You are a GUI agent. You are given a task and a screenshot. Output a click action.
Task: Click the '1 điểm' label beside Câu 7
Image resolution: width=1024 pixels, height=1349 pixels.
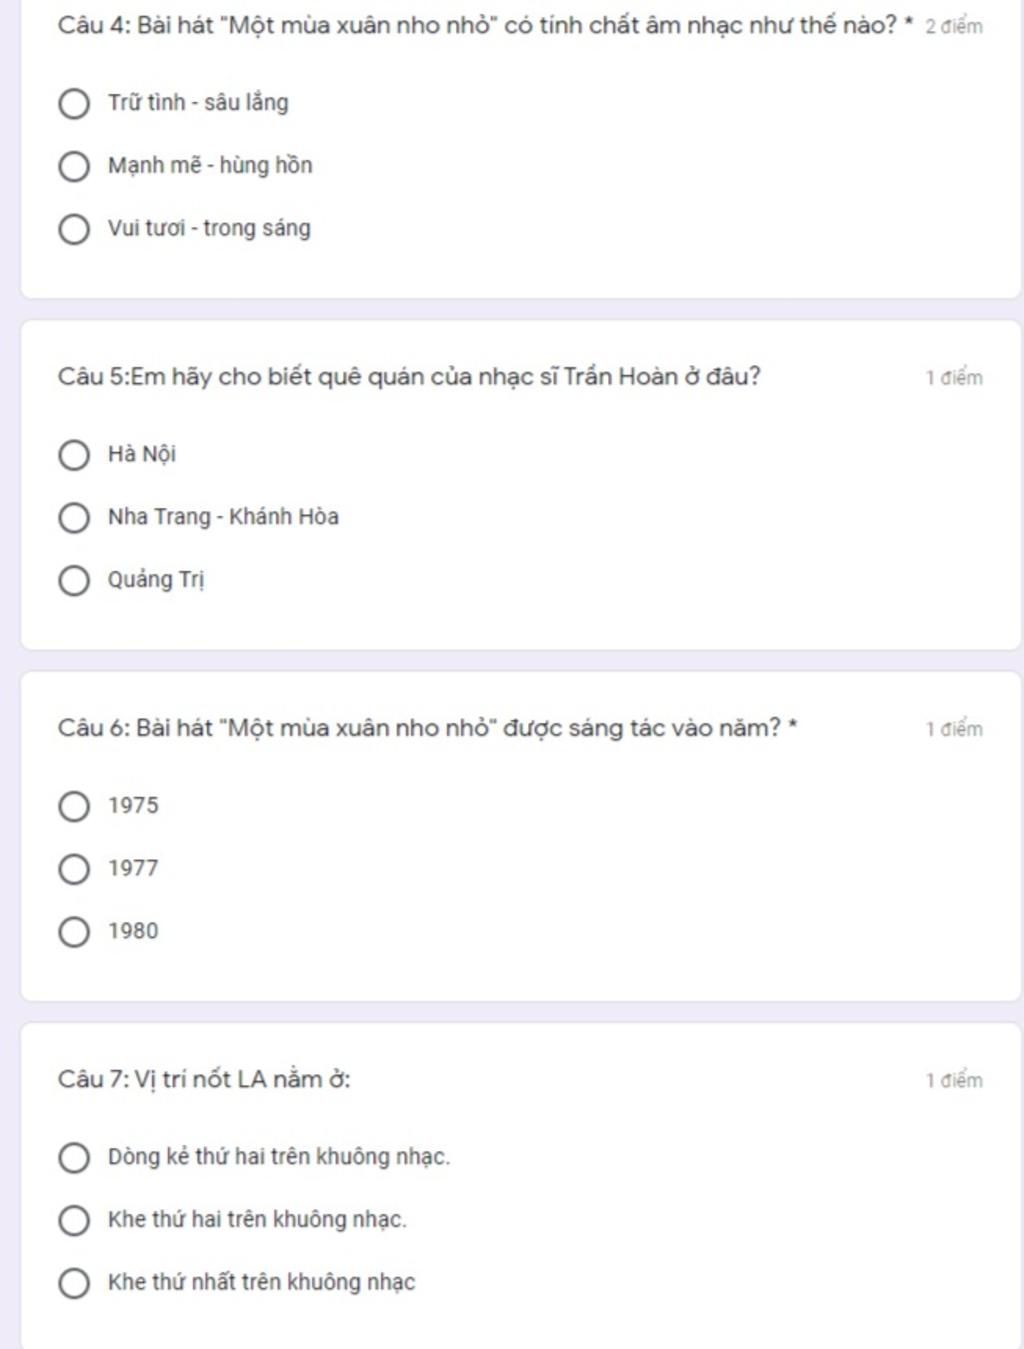coord(953,1080)
